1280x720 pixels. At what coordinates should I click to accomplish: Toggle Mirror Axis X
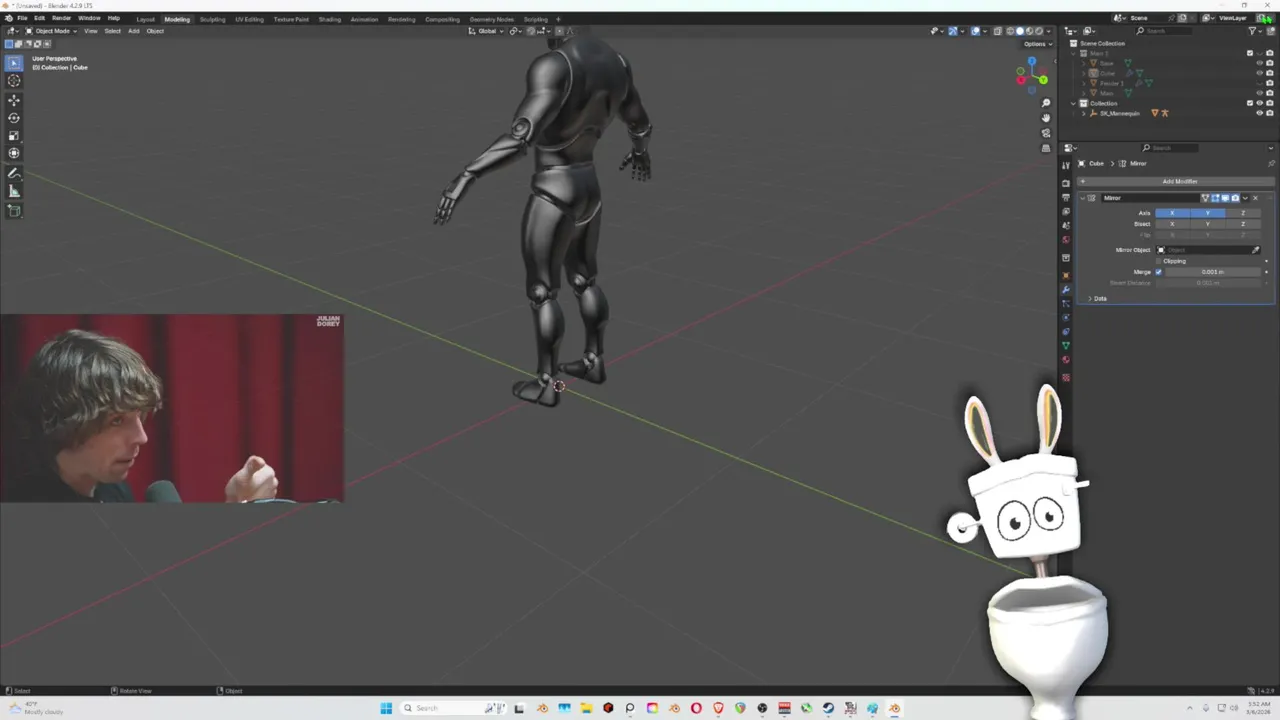click(1172, 213)
